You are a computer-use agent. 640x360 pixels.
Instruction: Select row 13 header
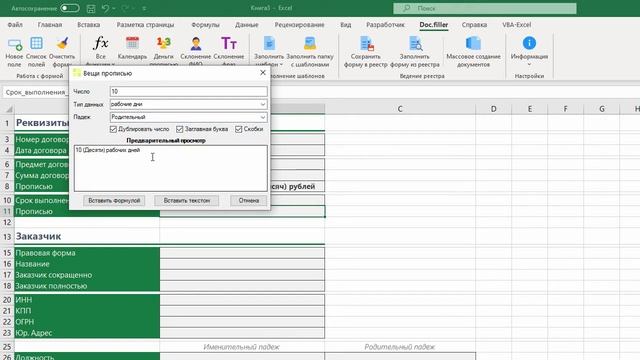coord(7,237)
